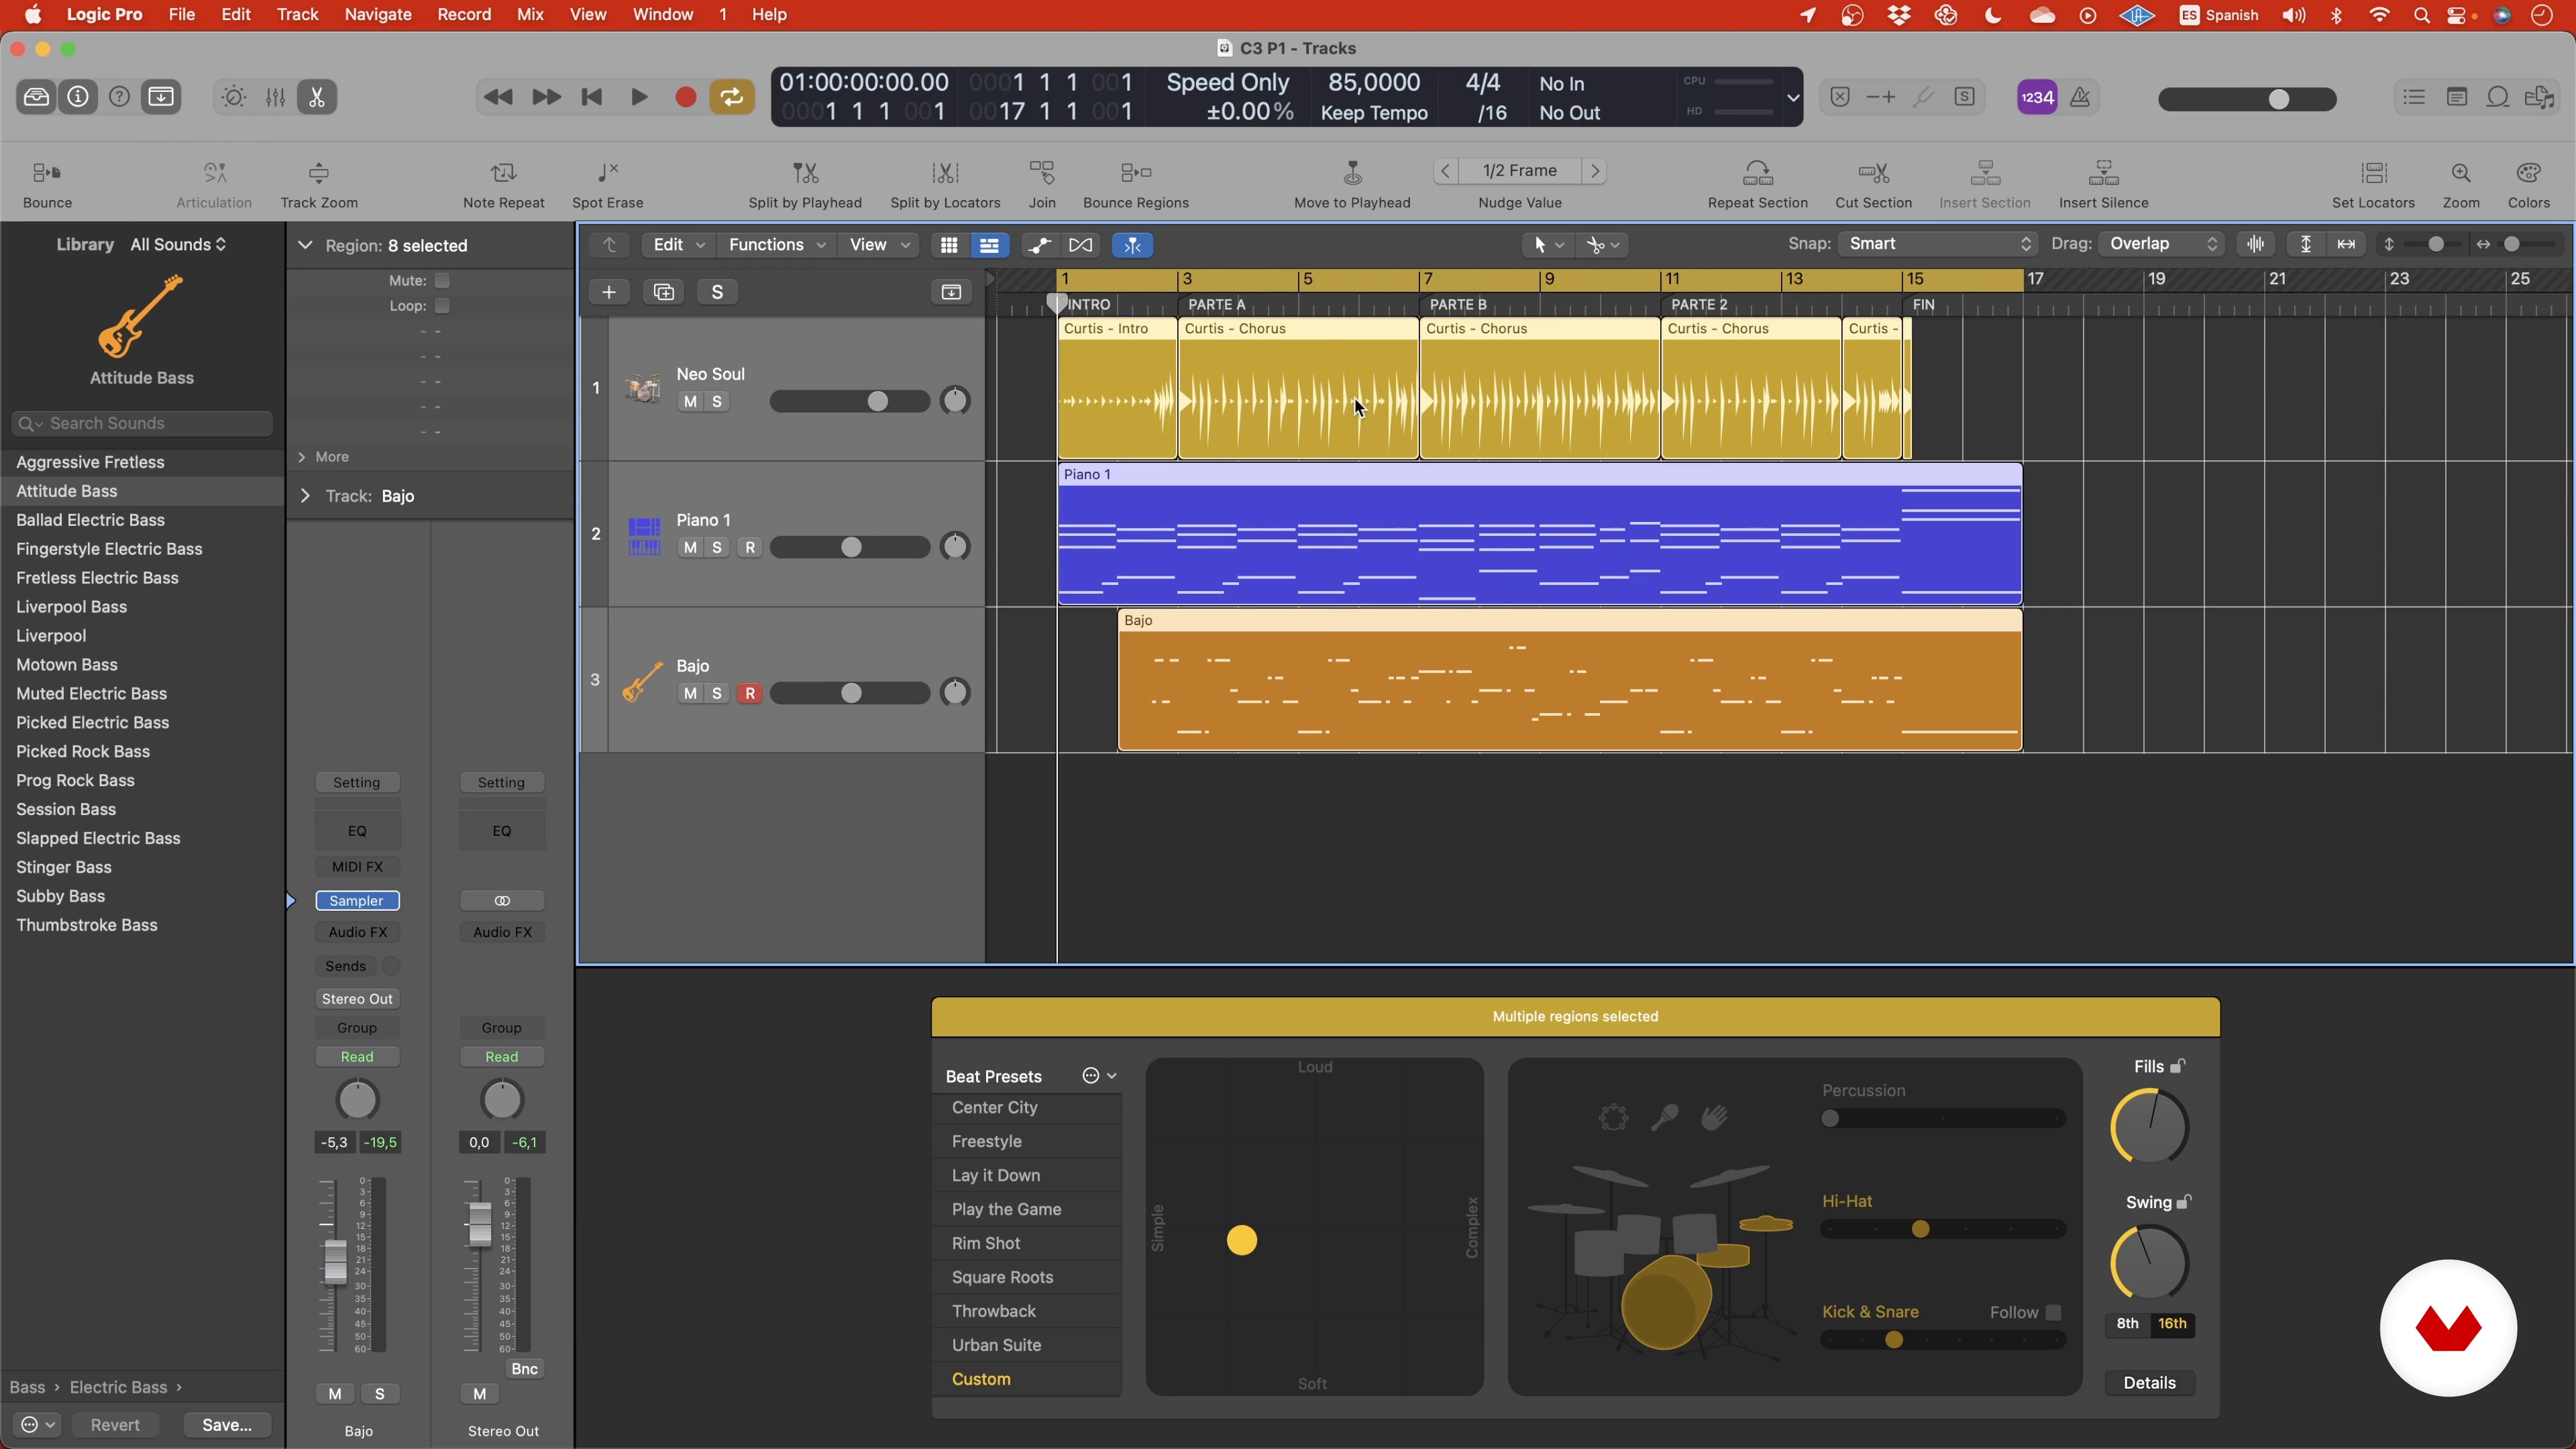This screenshot has height=1449, width=2576.
Task: Open the Record menu
Action: (x=464, y=15)
